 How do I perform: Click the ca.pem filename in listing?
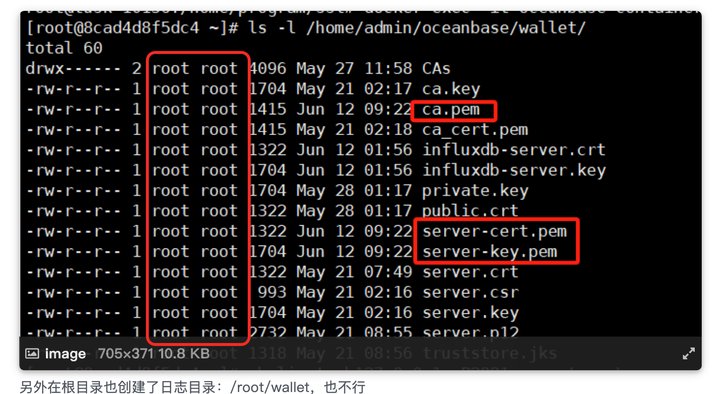pyautogui.click(x=450, y=110)
